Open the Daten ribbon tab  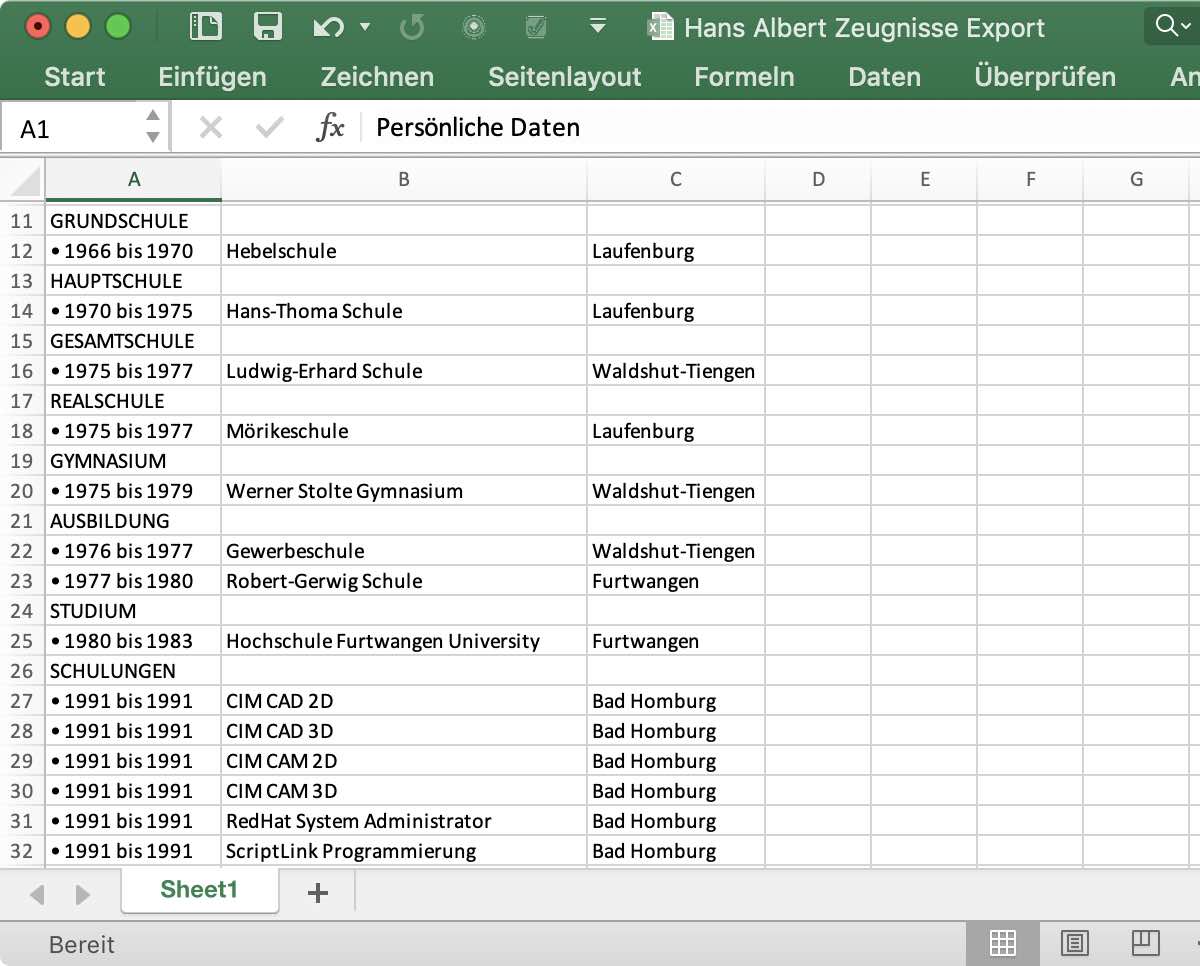[884, 77]
